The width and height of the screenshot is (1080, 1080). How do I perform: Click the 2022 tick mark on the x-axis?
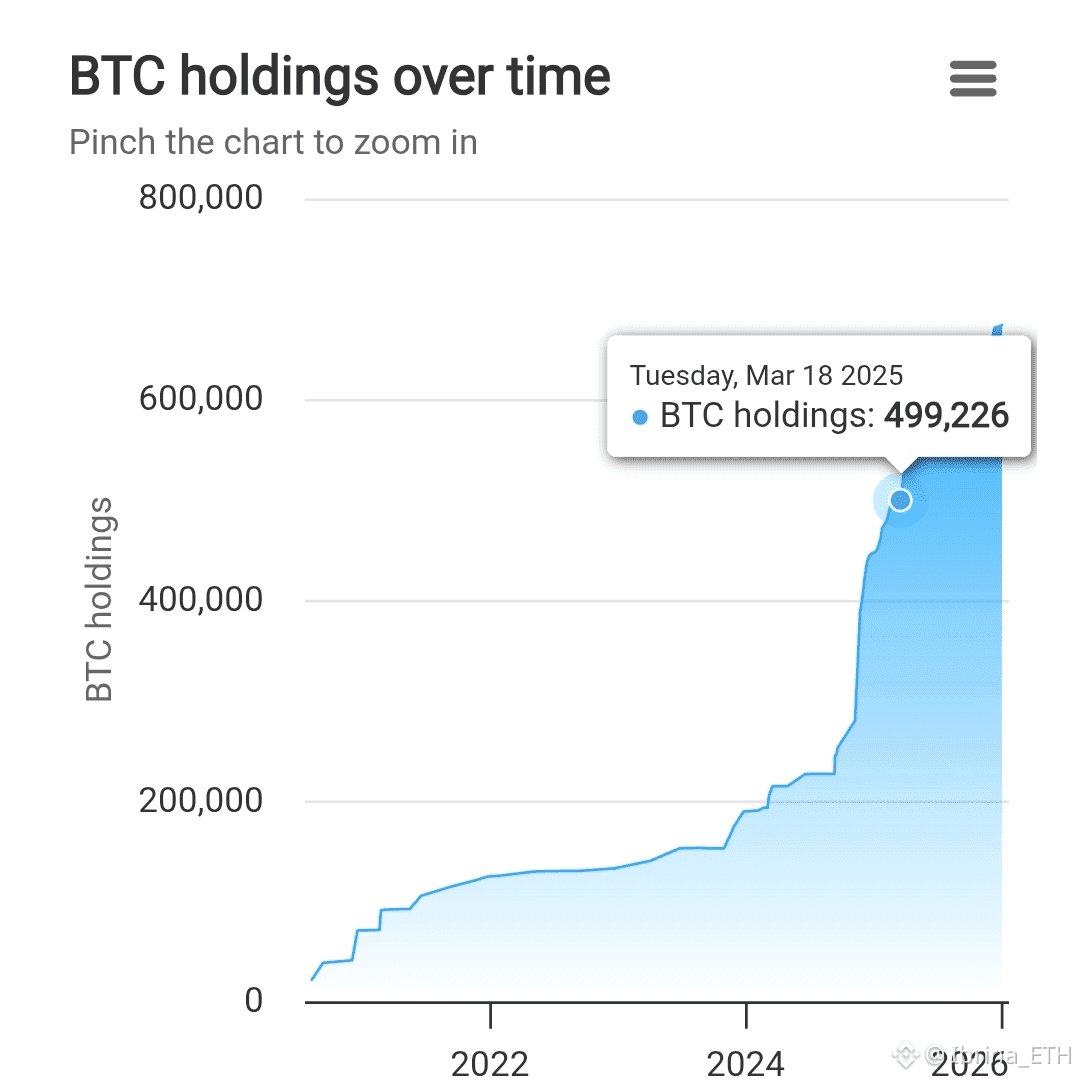(x=490, y=1013)
